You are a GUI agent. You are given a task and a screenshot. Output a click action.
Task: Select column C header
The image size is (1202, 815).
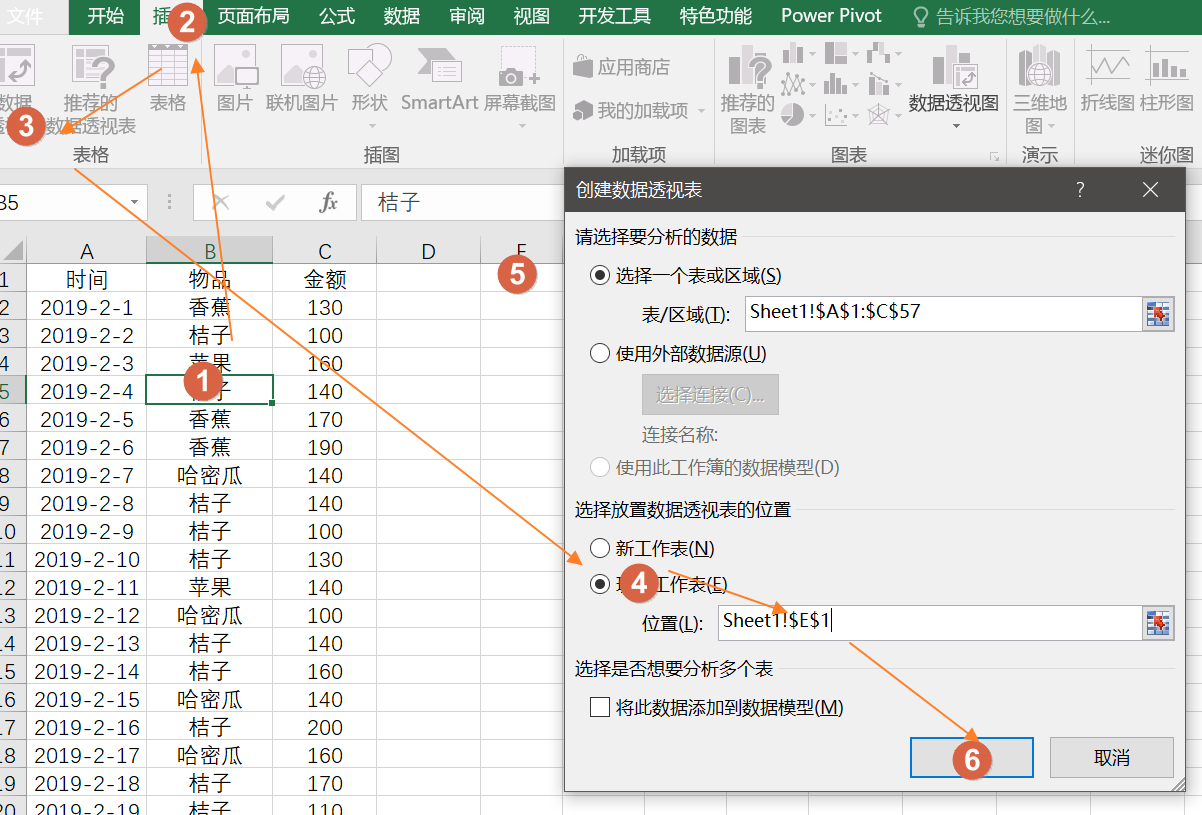pos(325,251)
